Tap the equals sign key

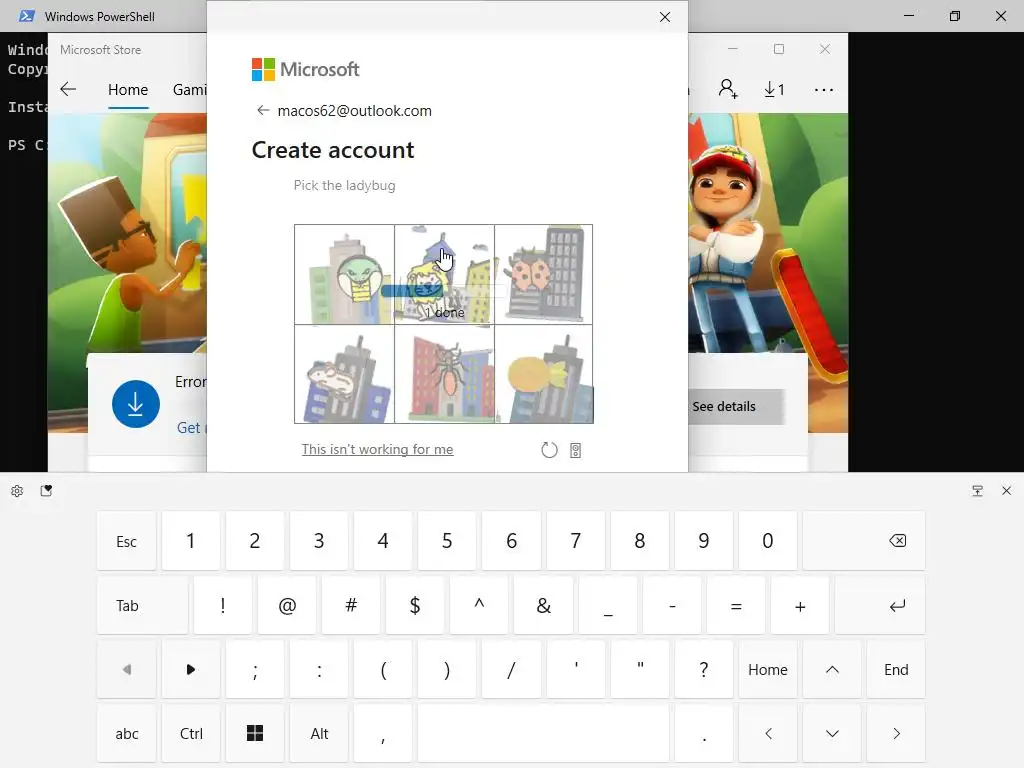[736, 605]
